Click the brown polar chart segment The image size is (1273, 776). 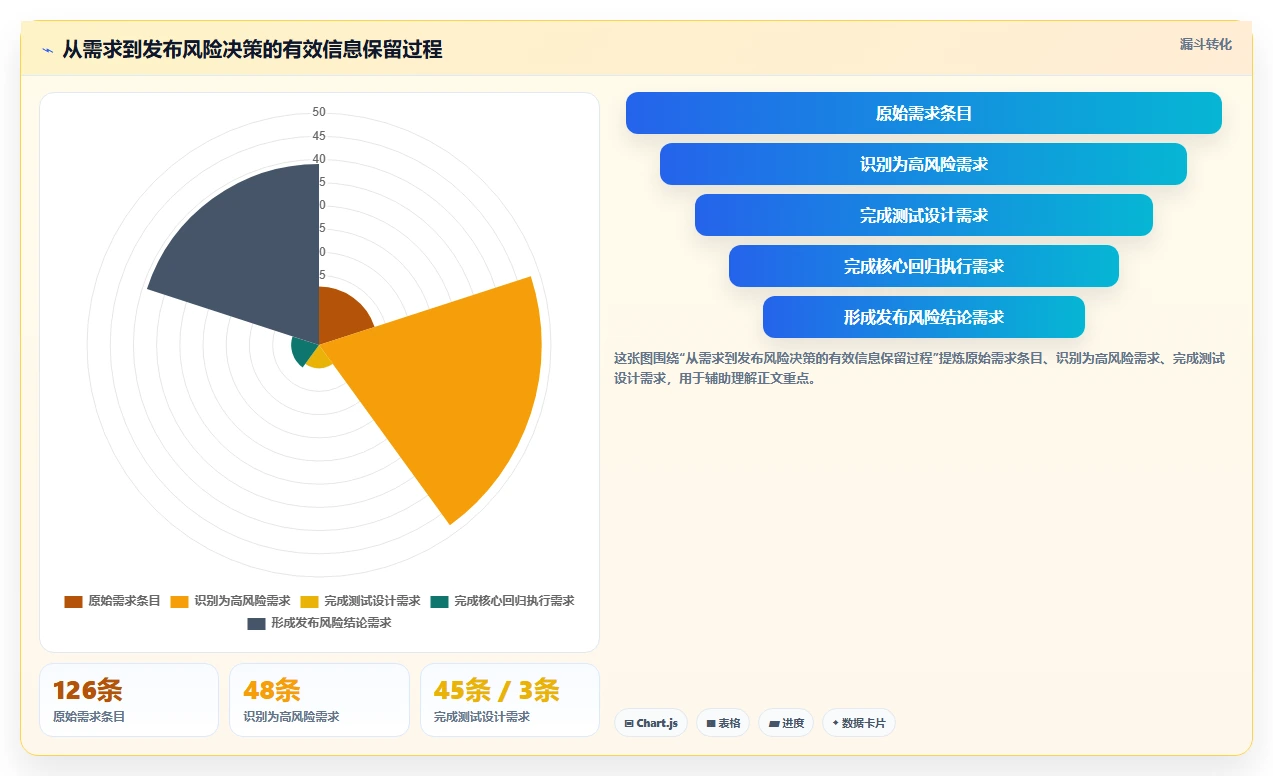coord(342,315)
